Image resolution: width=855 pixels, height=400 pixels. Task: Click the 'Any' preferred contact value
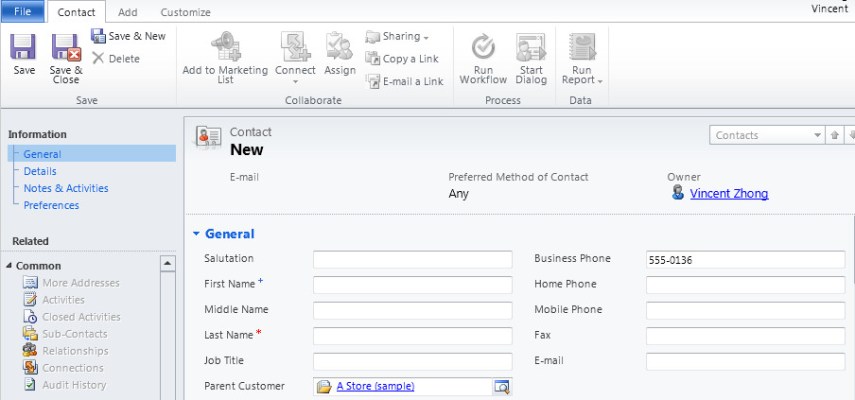pyautogui.click(x=458, y=193)
